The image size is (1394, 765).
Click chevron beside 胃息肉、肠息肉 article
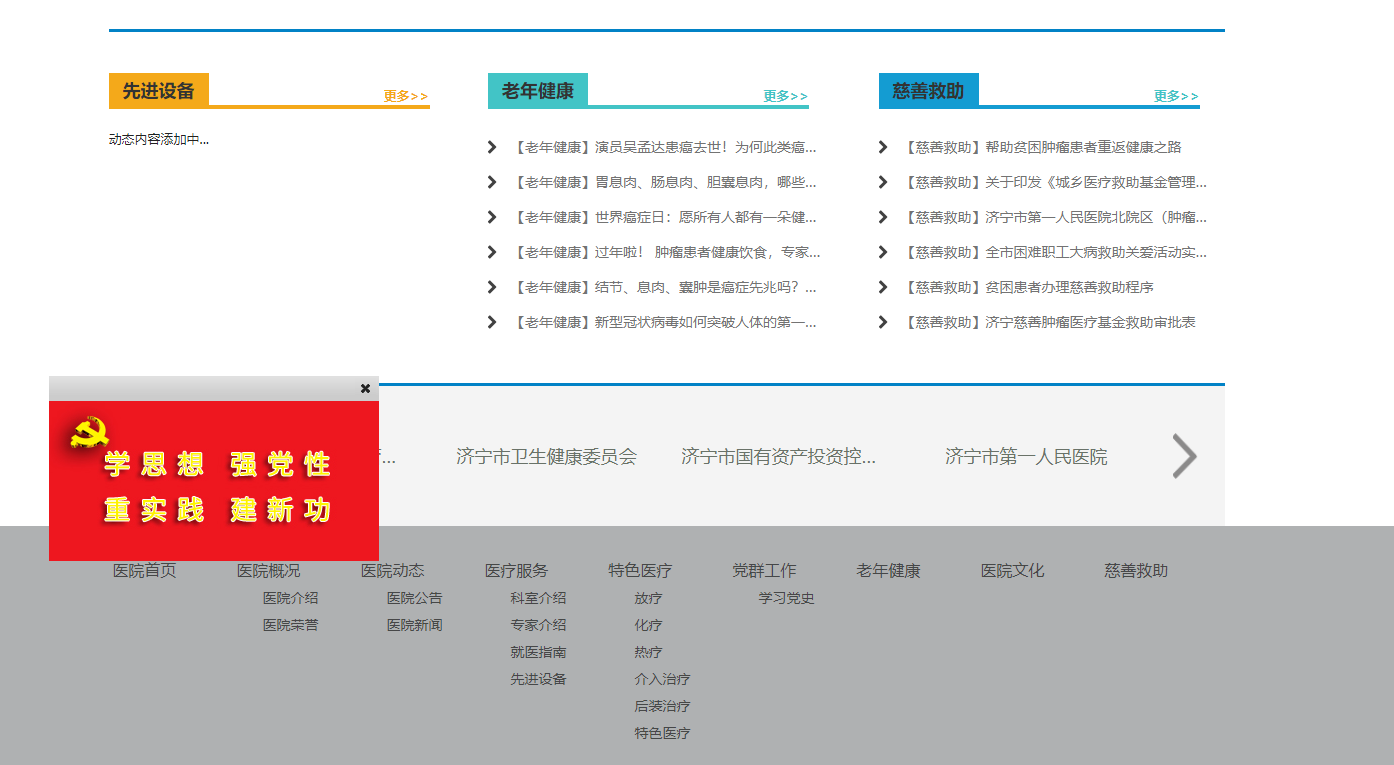pyautogui.click(x=491, y=182)
